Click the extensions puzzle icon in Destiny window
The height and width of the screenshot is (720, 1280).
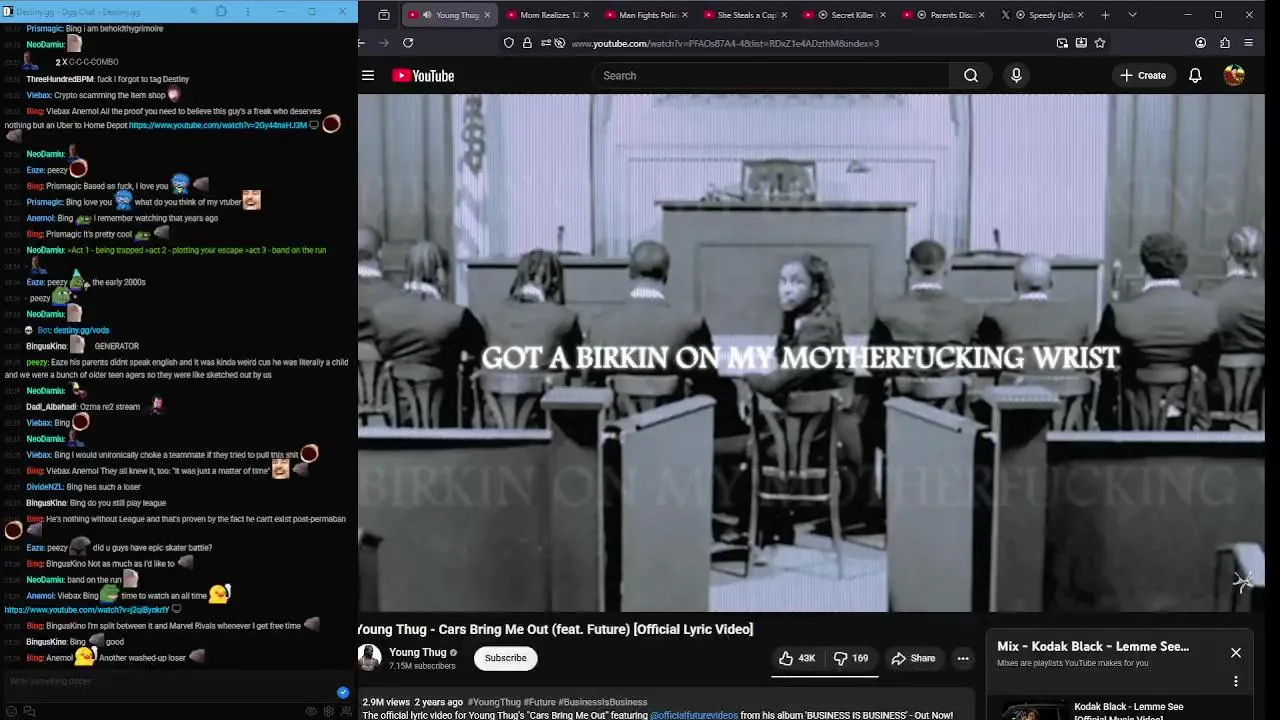click(x=221, y=12)
